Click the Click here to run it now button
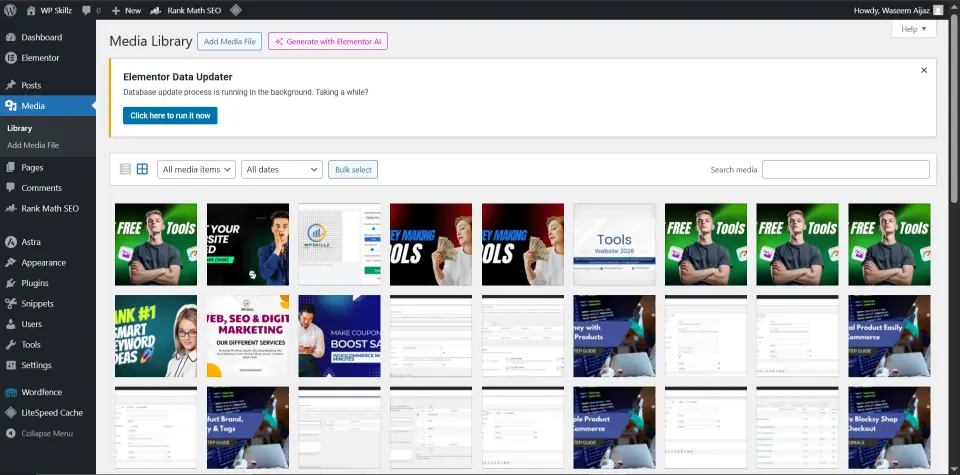Image resolution: width=960 pixels, height=475 pixels. click(x=170, y=116)
